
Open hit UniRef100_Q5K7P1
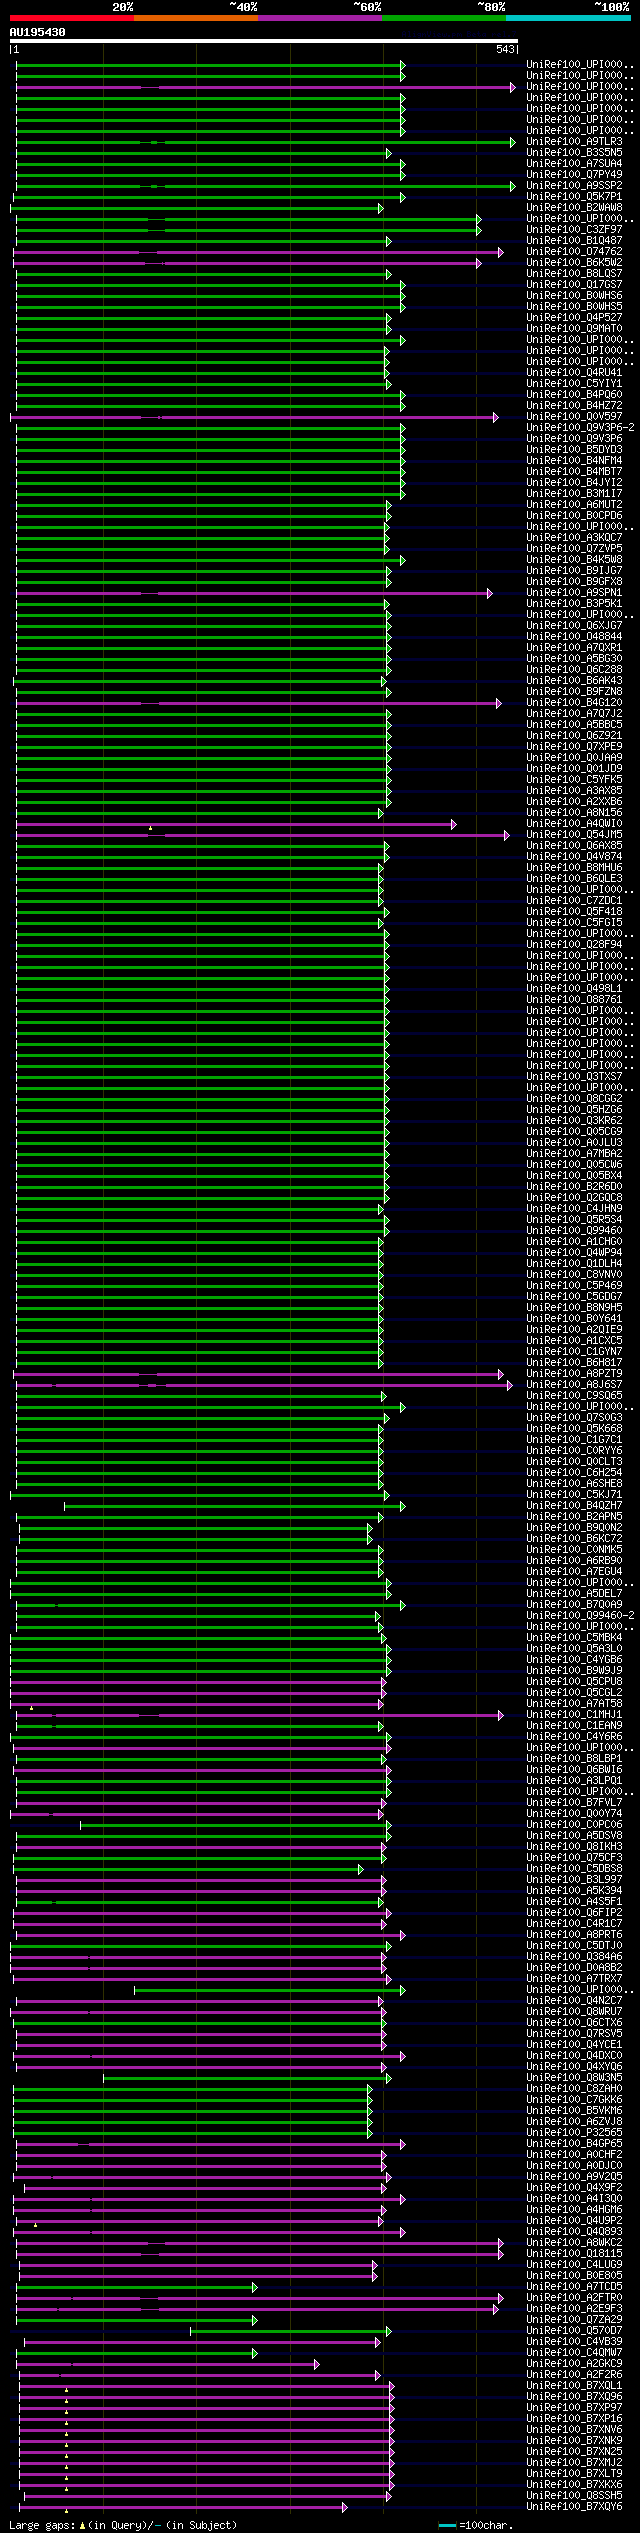pos(574,197)
